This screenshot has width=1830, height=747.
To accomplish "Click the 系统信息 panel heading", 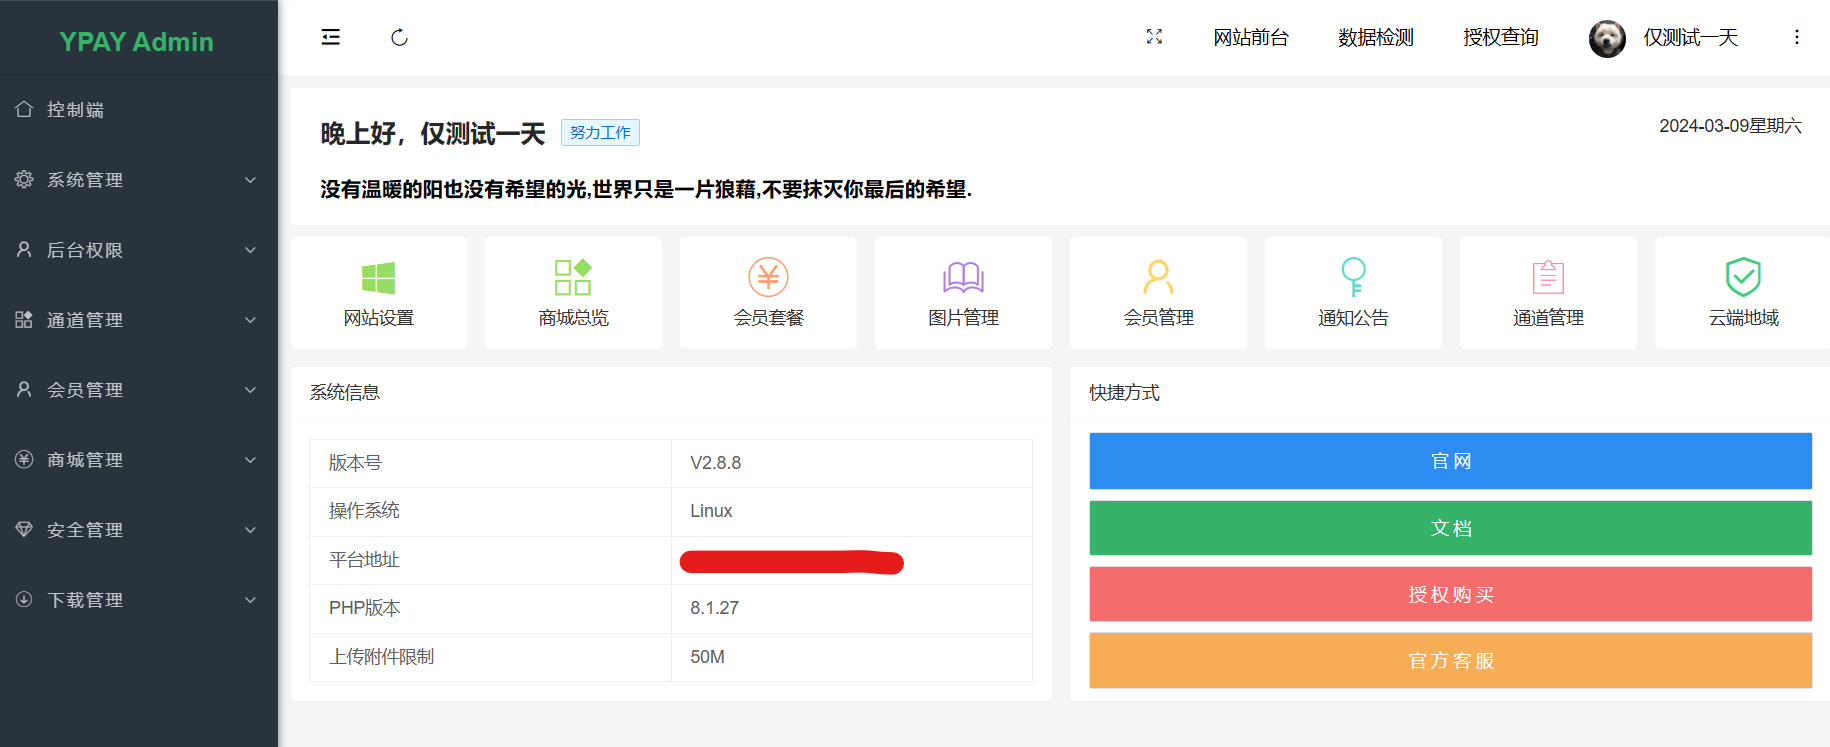I will click(x=345, y=393).
